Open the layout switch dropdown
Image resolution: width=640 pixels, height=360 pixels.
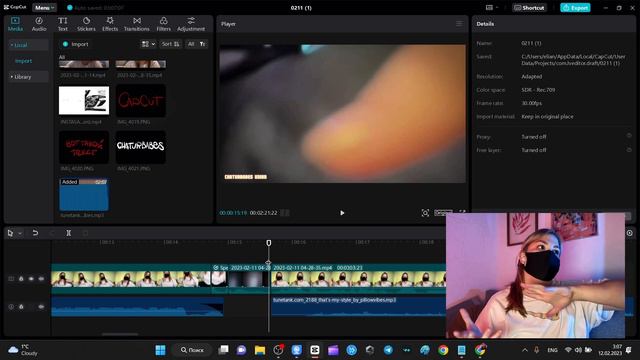click(x=492, y=7)
